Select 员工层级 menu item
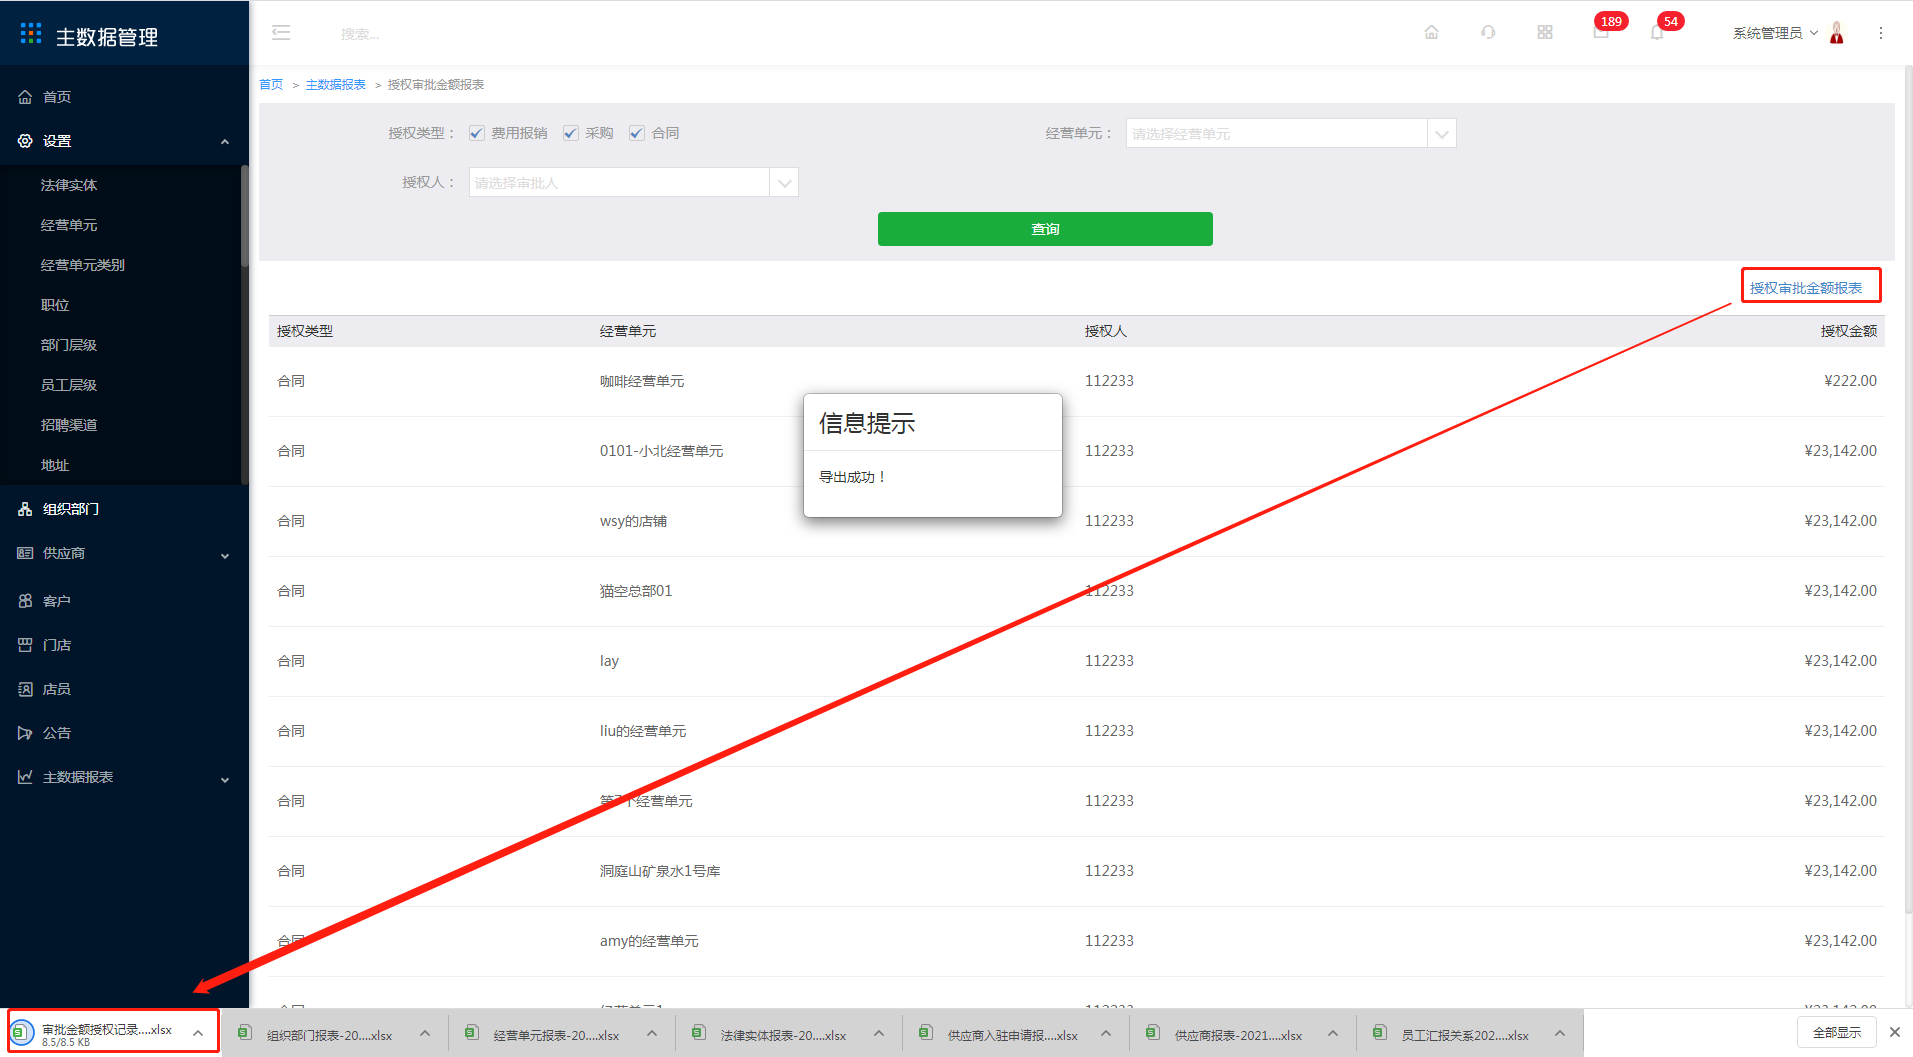 coord(69,385)
